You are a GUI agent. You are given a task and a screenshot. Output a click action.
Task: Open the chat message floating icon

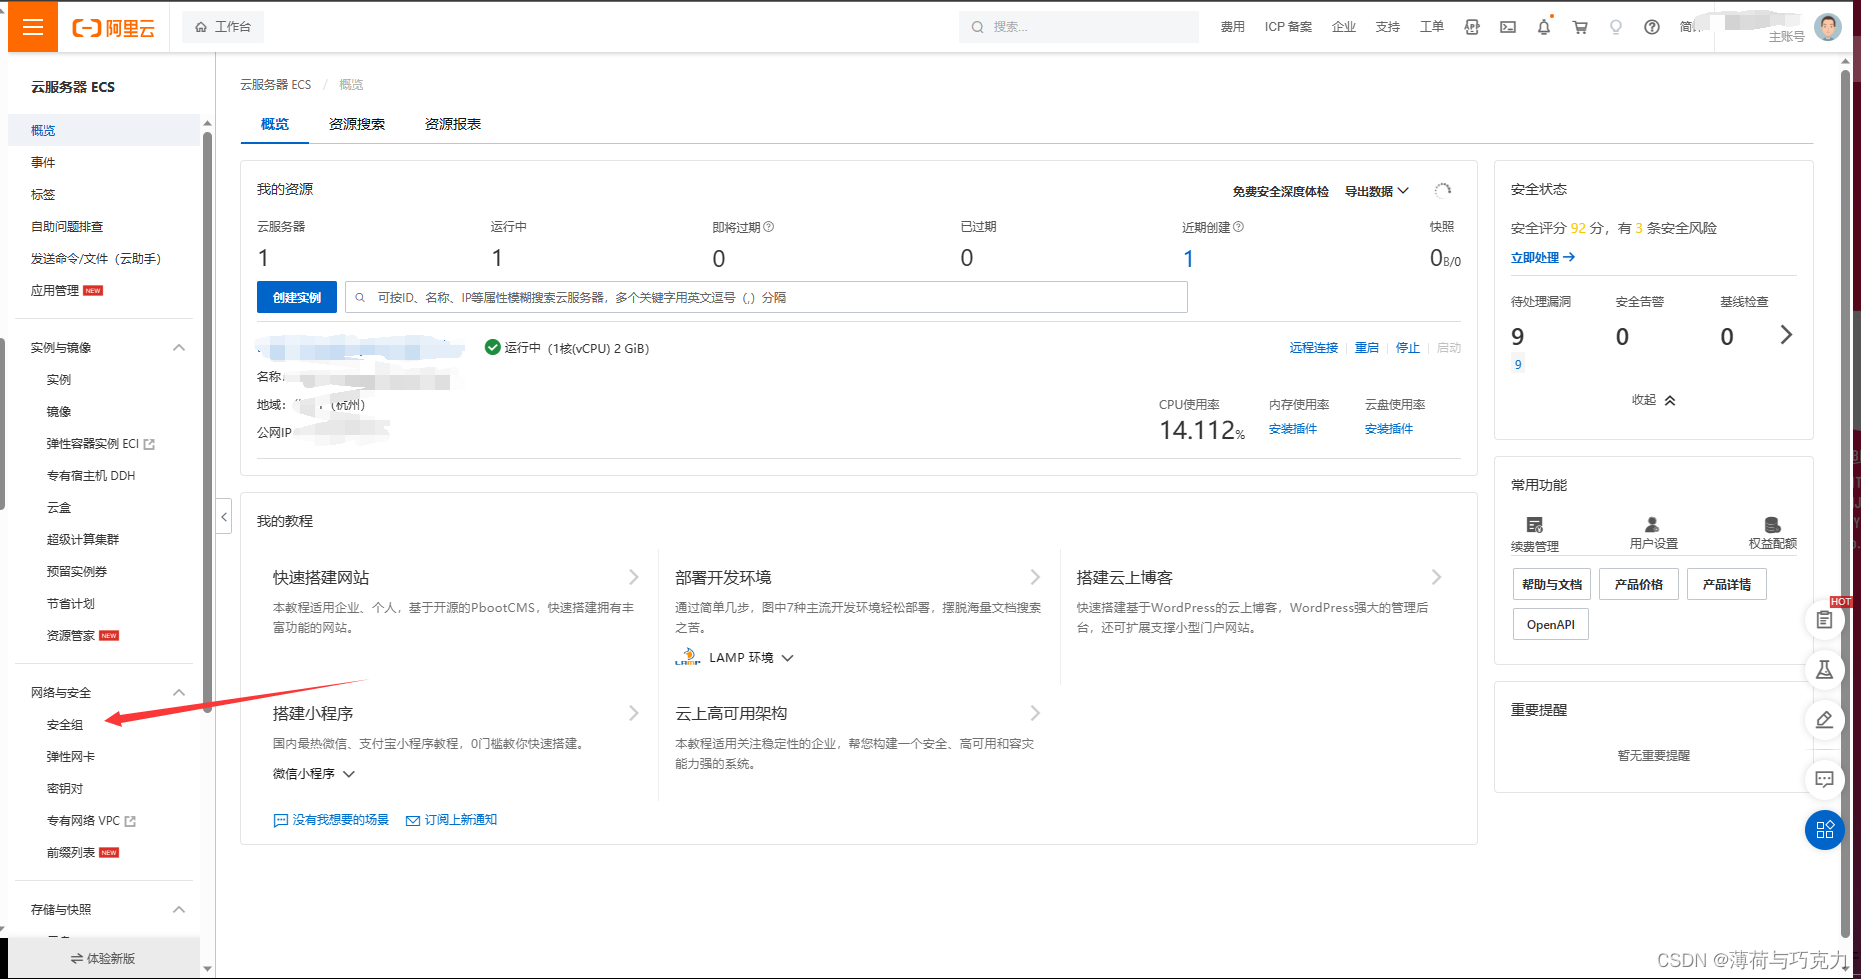tap(1825, 779)
